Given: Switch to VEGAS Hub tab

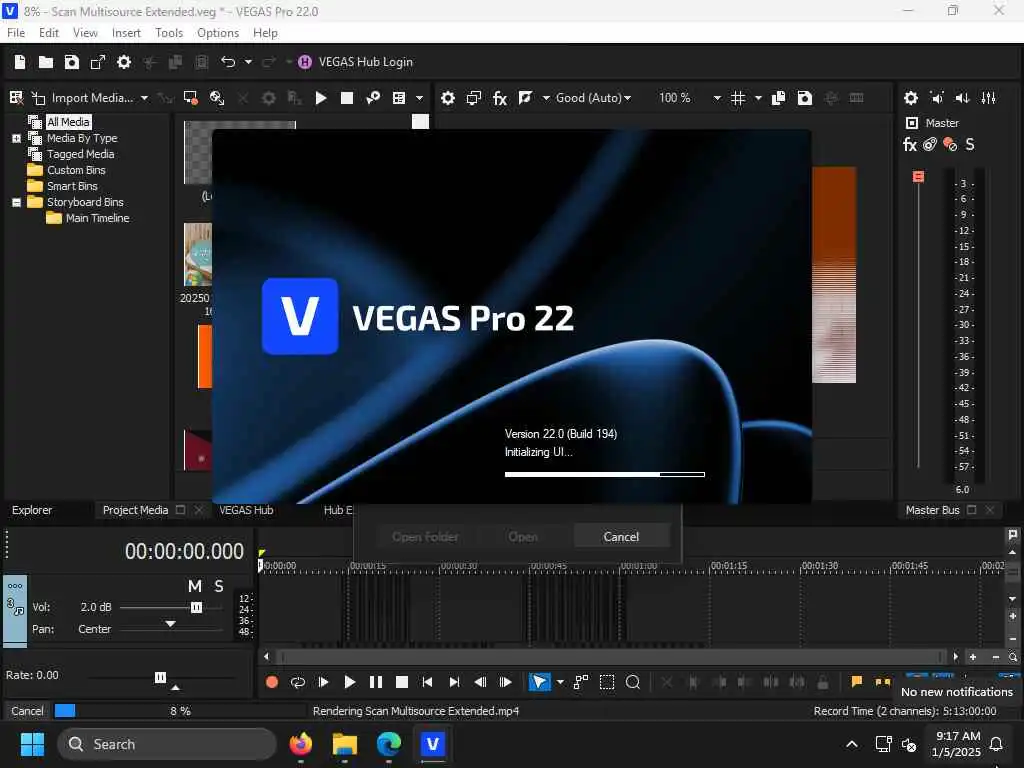Looking at the screenshot, I should [246, 510].
